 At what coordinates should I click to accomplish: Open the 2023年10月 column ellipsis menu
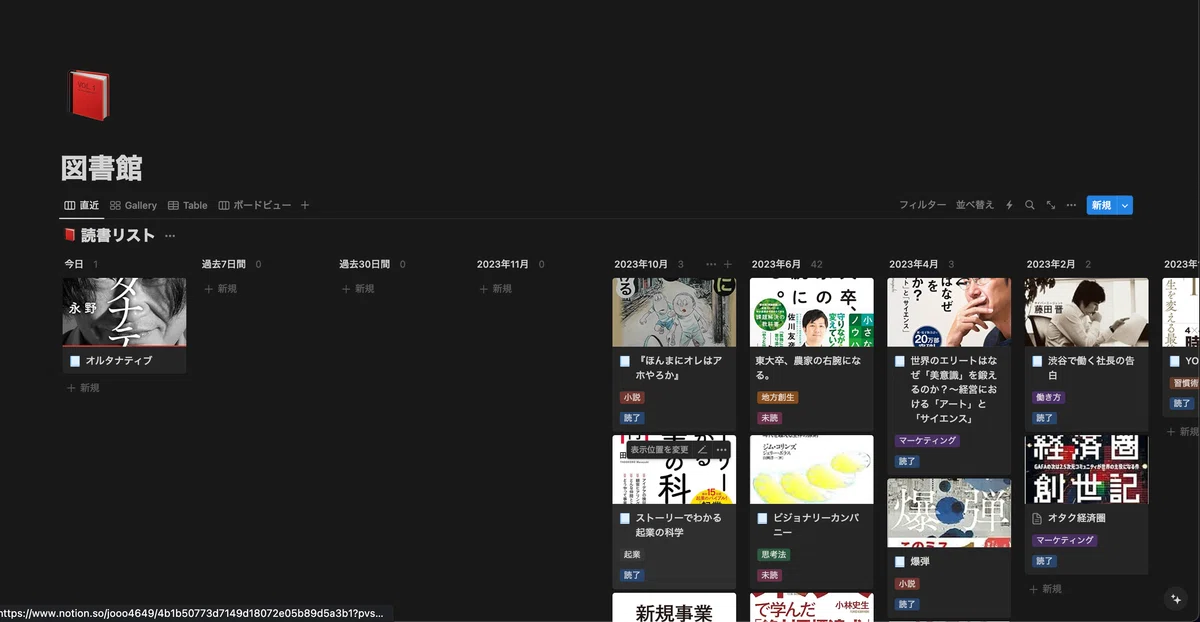point(711,264)
